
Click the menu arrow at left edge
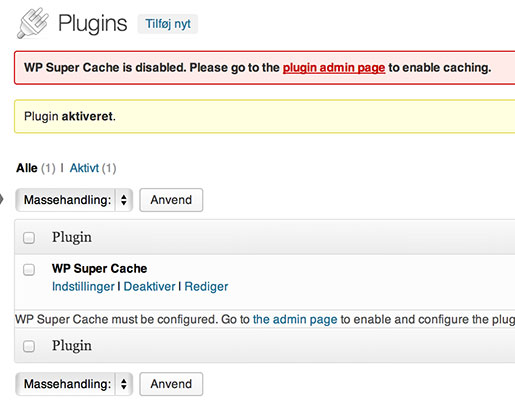point(1,200)
